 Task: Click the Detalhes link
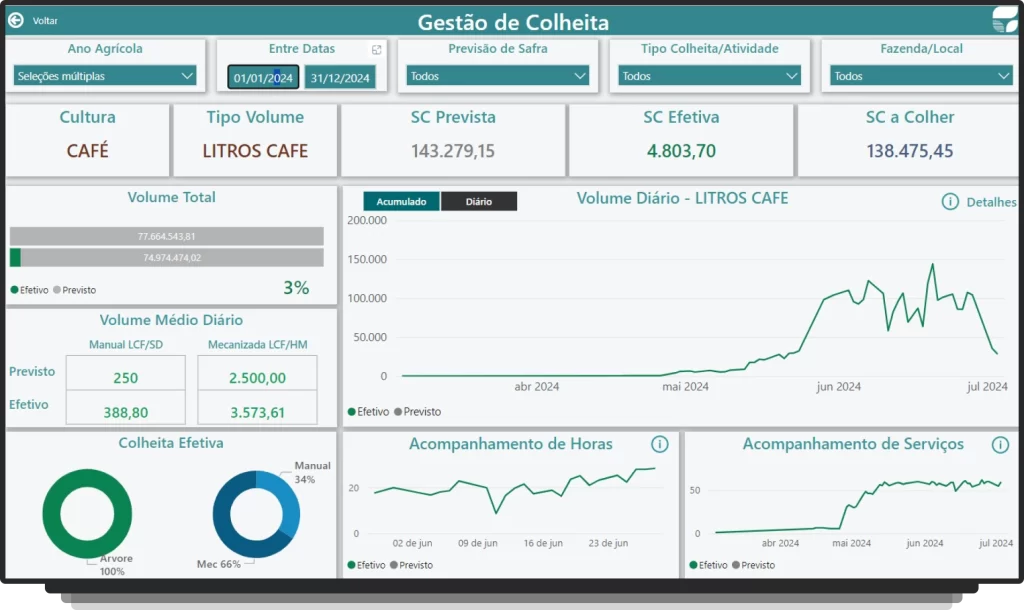(x=991, y=202)
